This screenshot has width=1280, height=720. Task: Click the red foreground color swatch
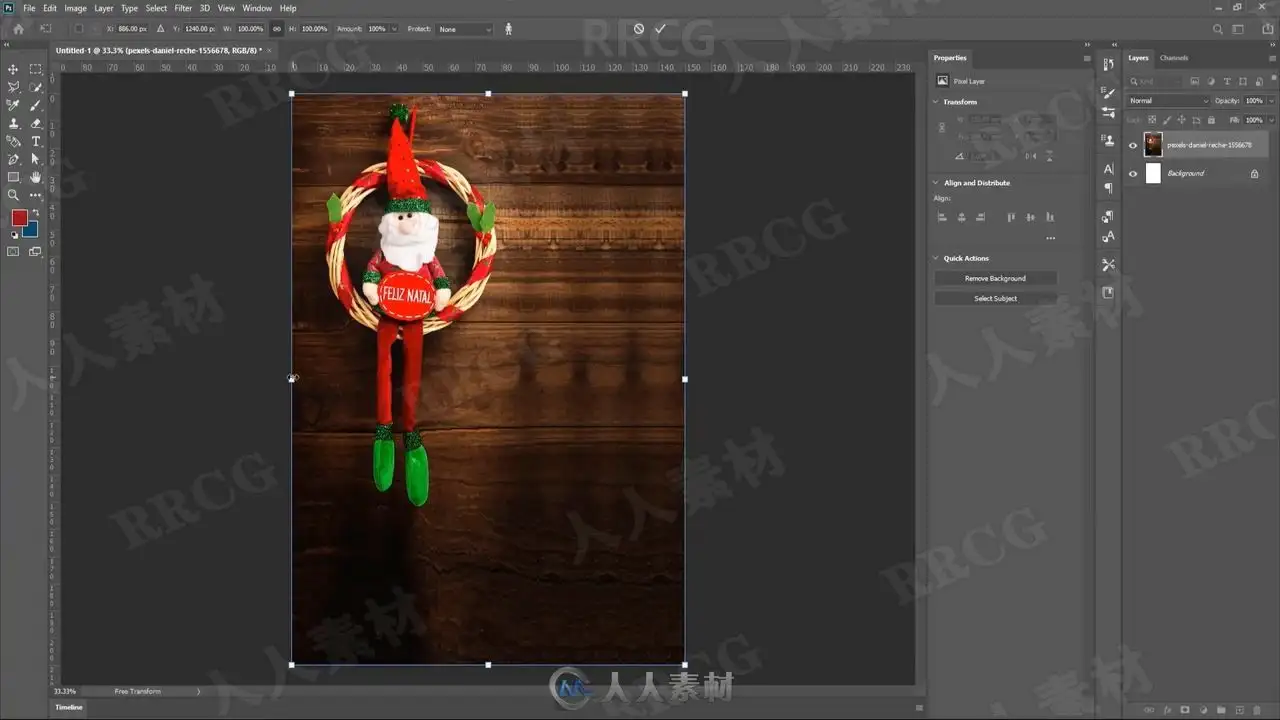tap(19, 218)
